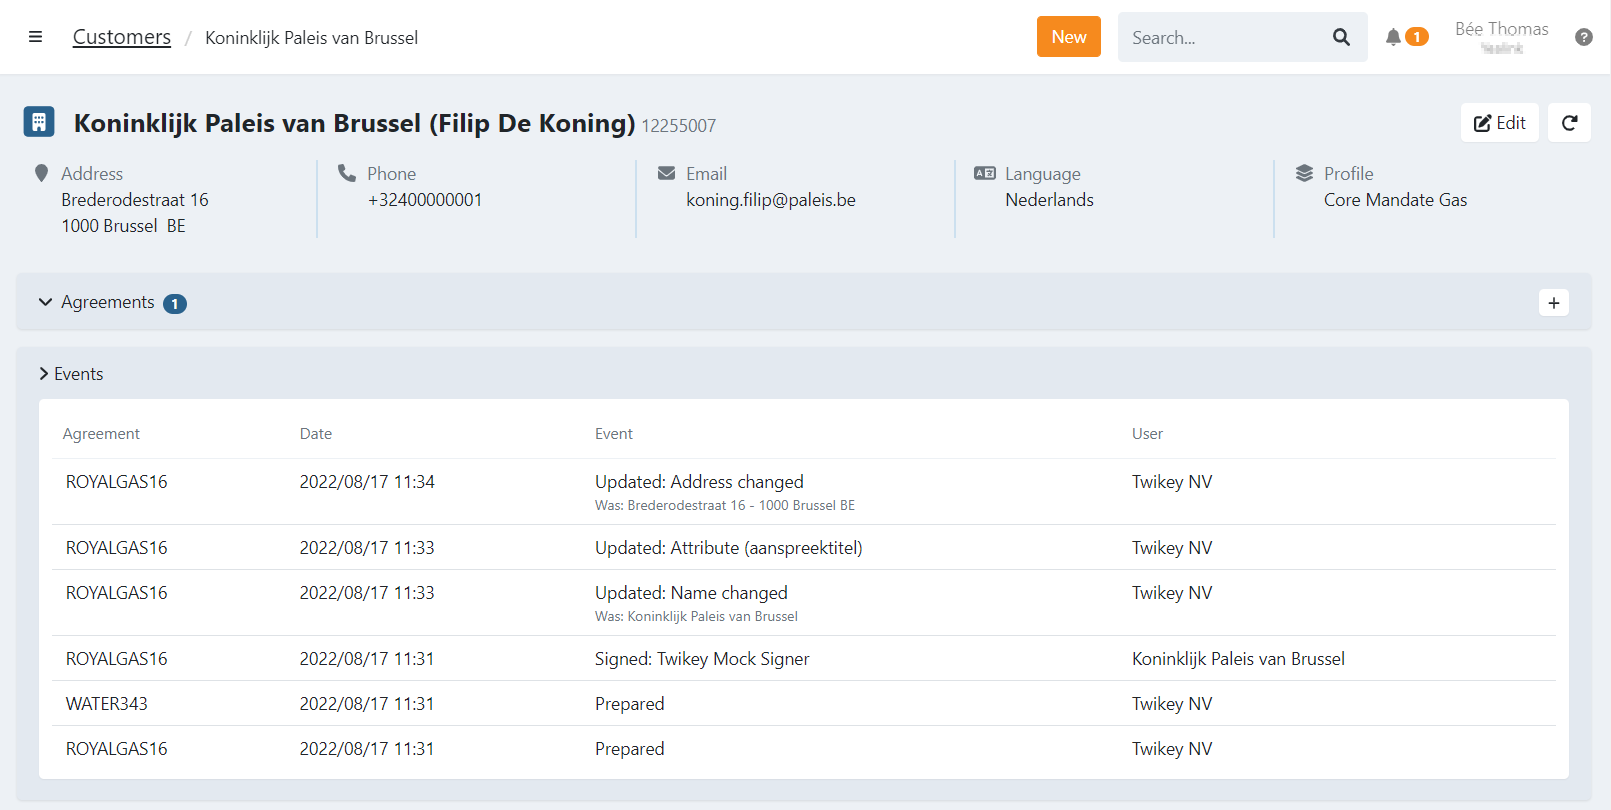Collapse the Agreements section
Viewport: 1611px width, 810px height.
45,302
